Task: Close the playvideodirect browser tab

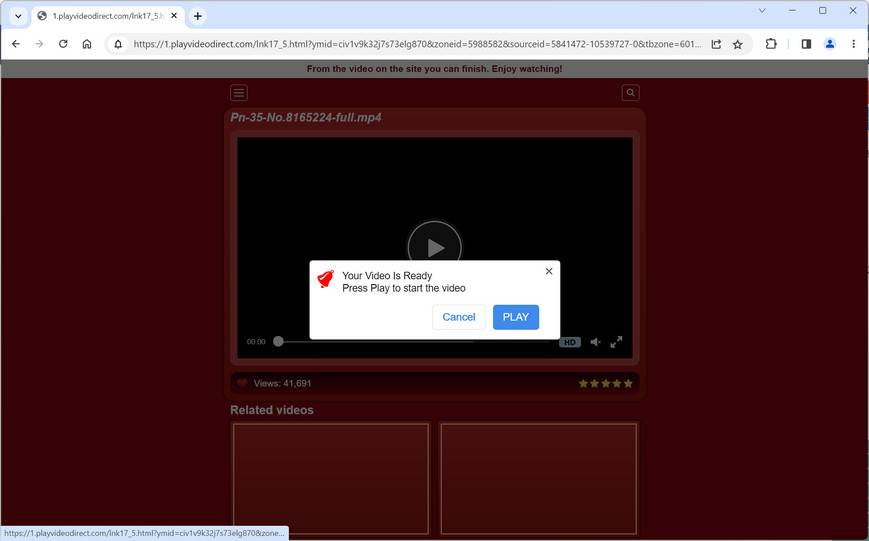Action: coord(174,16)
